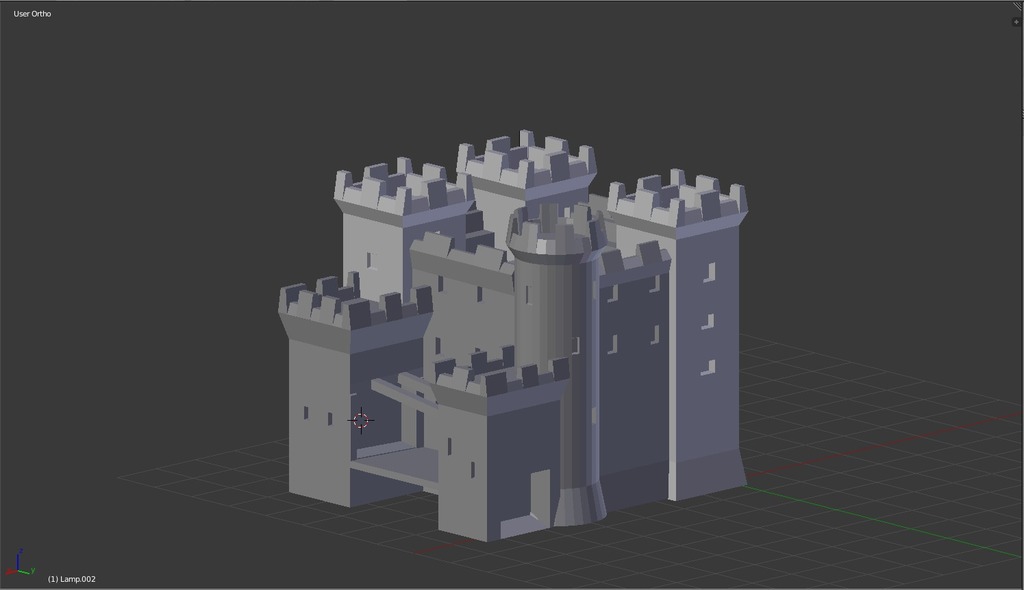Click the green Y axis of the gizmo
1024x590 pixels.
[x=25, y=571]
